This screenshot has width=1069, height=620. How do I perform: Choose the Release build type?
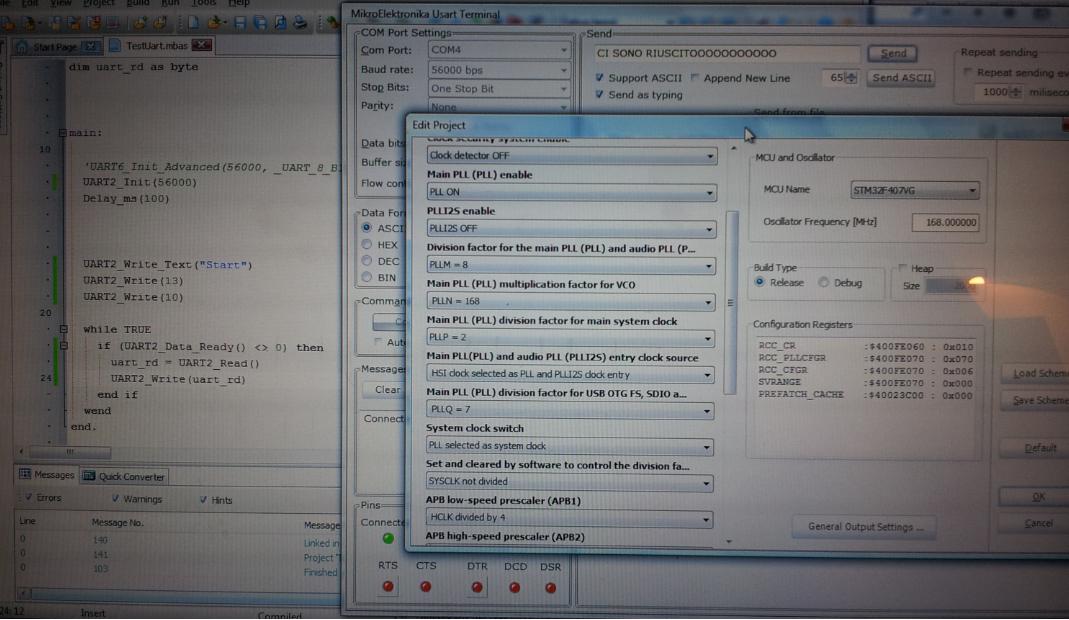pos(759,282)
